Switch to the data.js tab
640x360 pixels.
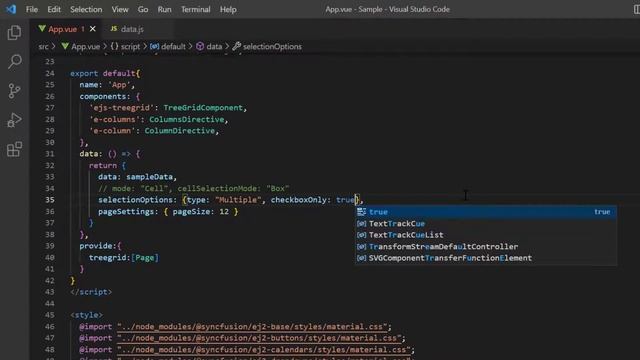132,29
